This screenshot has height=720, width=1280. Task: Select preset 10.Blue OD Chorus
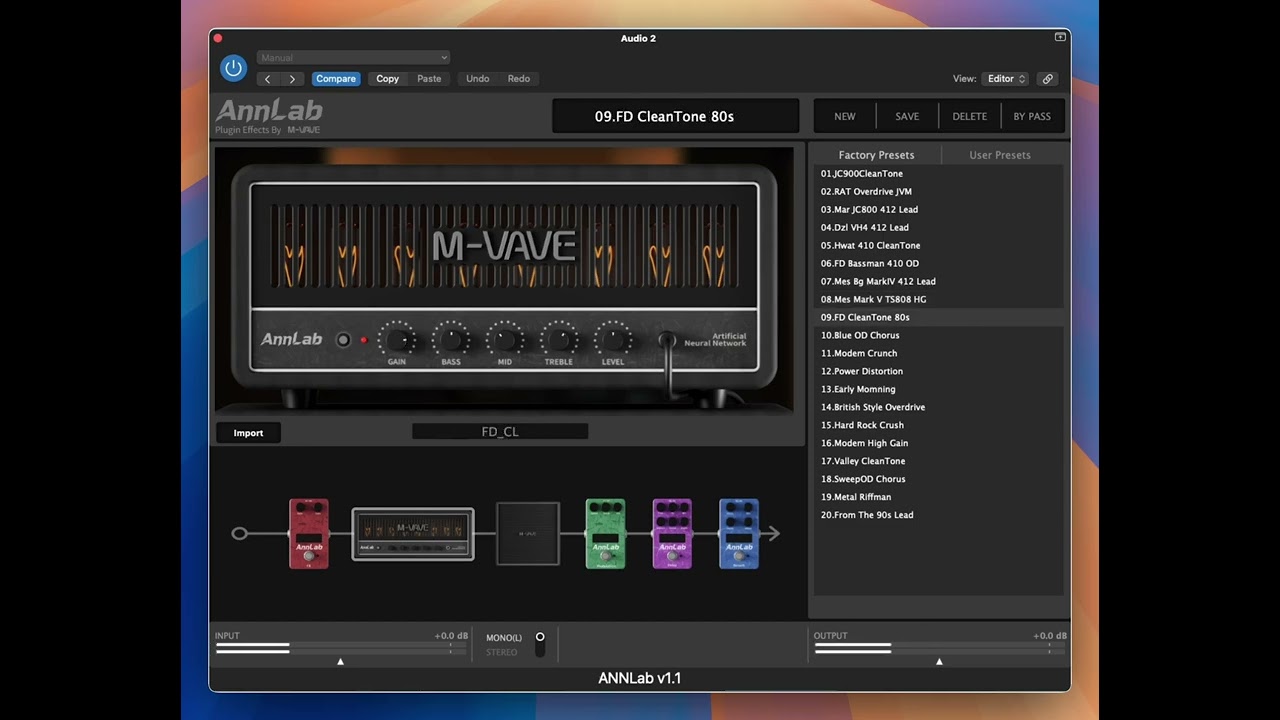938,336
